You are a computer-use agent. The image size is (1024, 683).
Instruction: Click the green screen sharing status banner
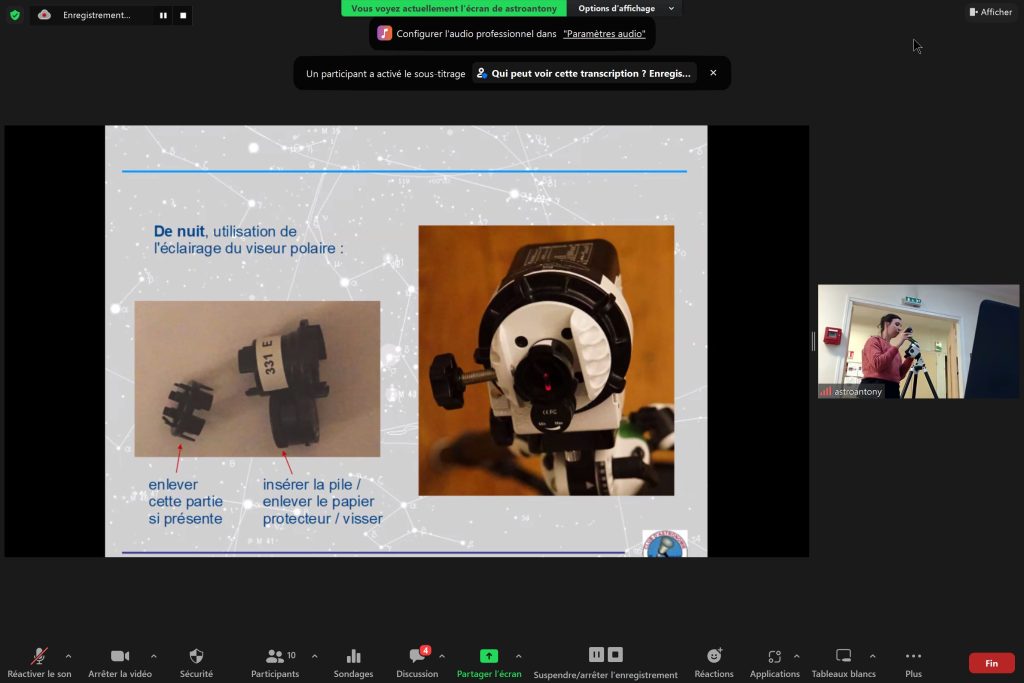(454, 8)
